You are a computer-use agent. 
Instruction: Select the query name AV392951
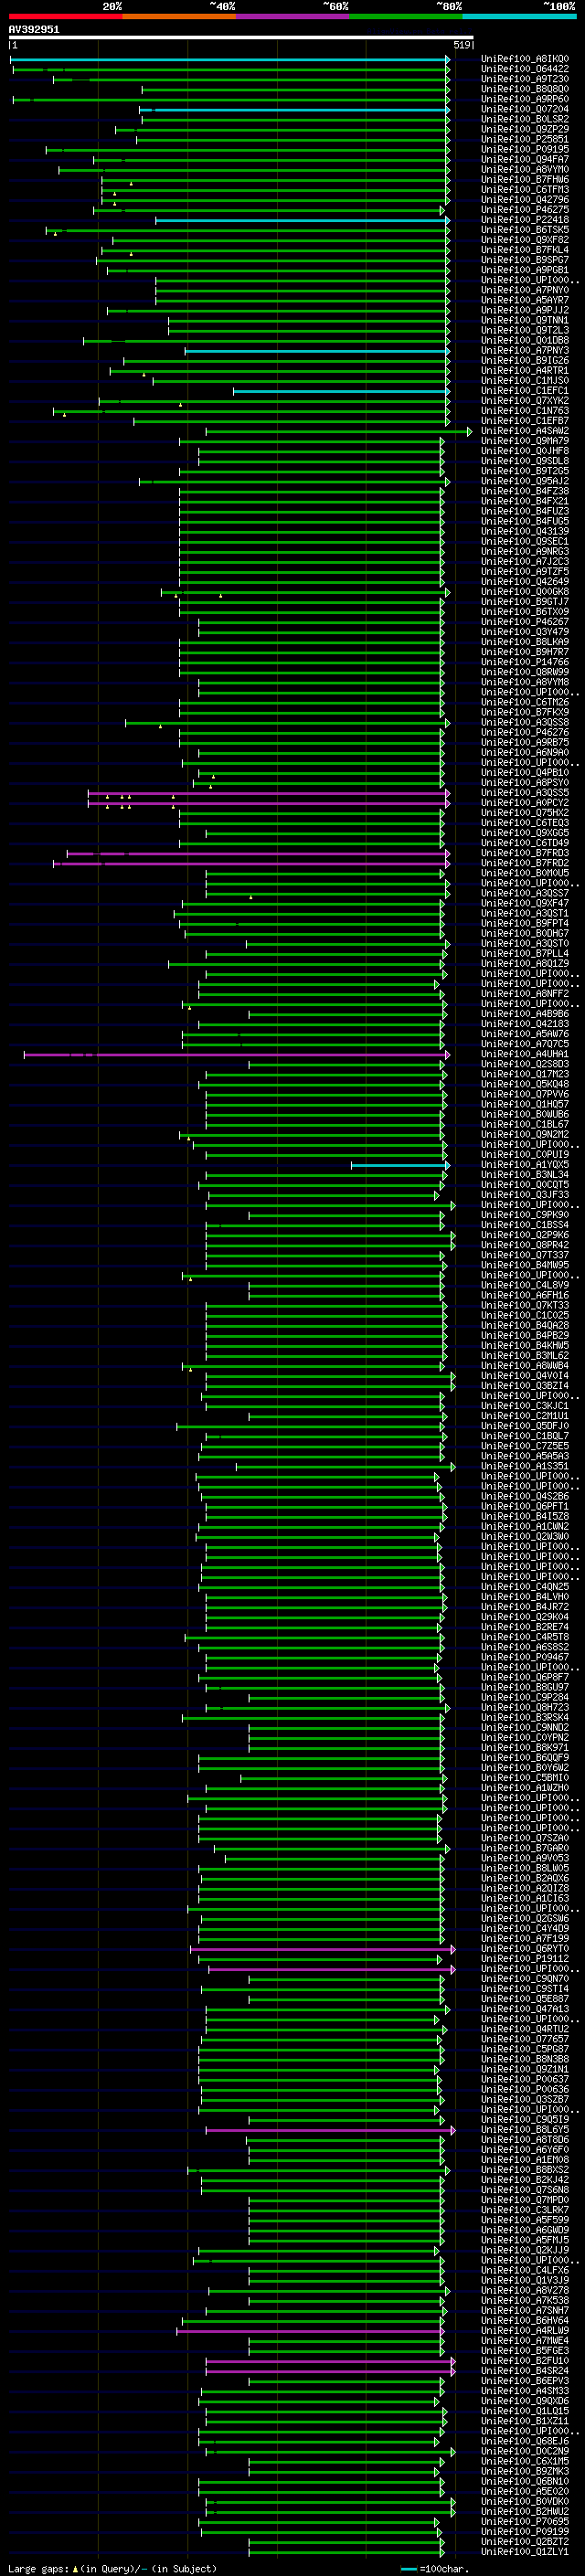point(34,29)
